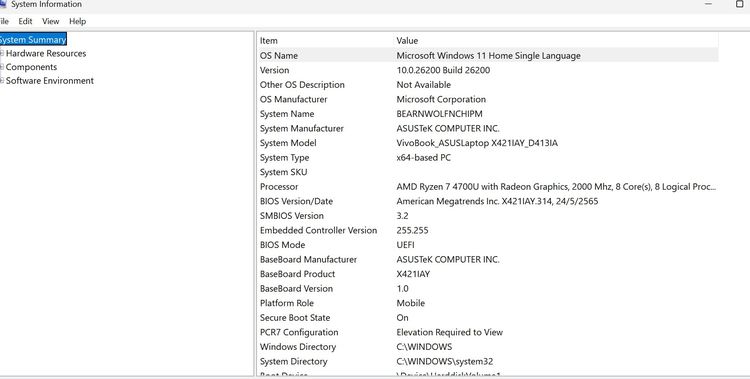The height and width of the screenshot is (379, 750).
Task: Click the VivoBook_ASUSLaptop X421IAY_D413IA value
Action: click(477, 143)
